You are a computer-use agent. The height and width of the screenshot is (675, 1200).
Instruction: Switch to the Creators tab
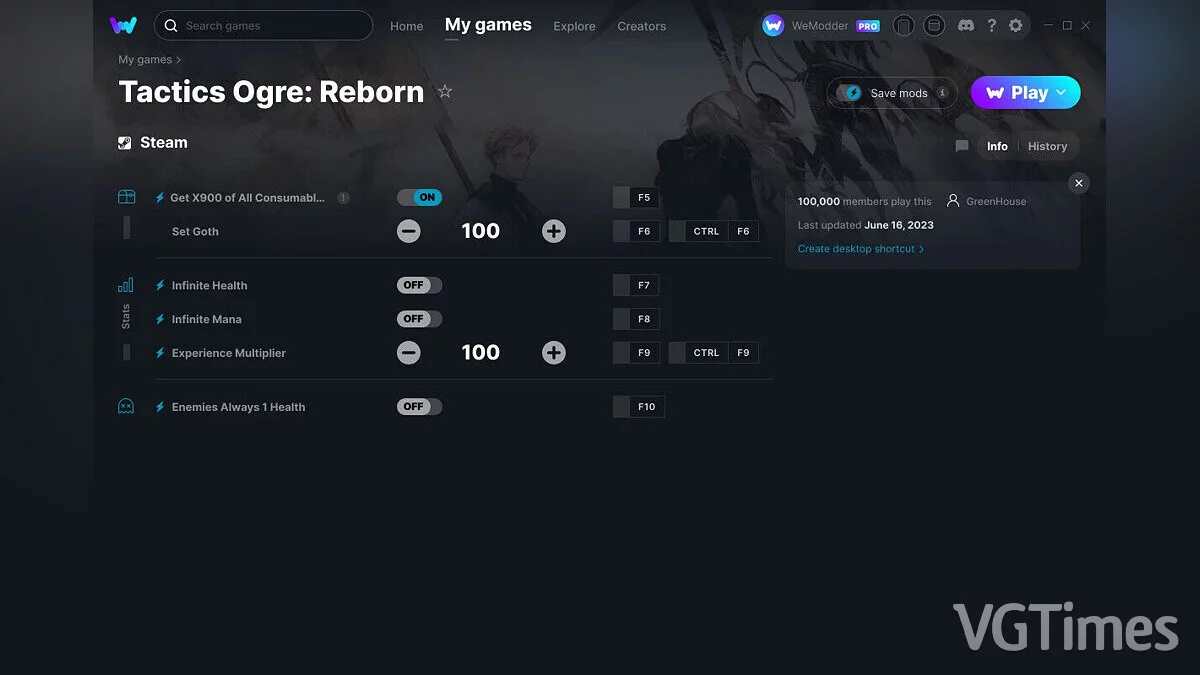coord(641,26)
